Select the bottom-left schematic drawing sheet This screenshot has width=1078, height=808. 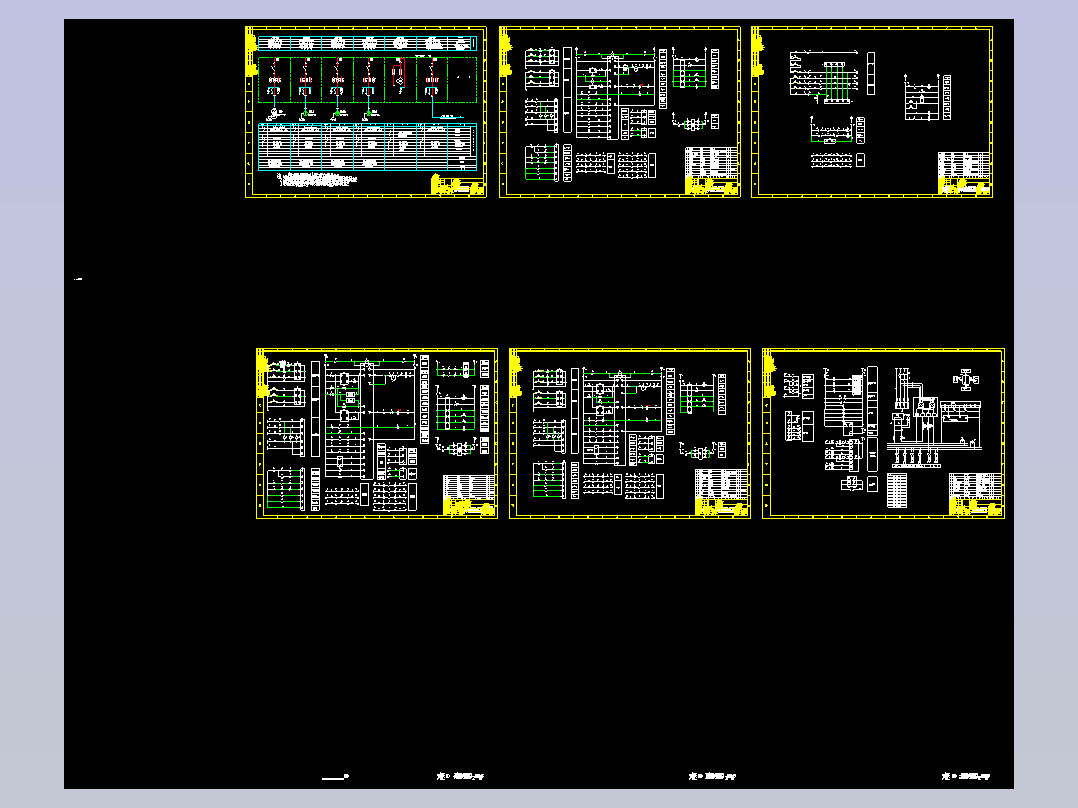[x=377, y=433]
